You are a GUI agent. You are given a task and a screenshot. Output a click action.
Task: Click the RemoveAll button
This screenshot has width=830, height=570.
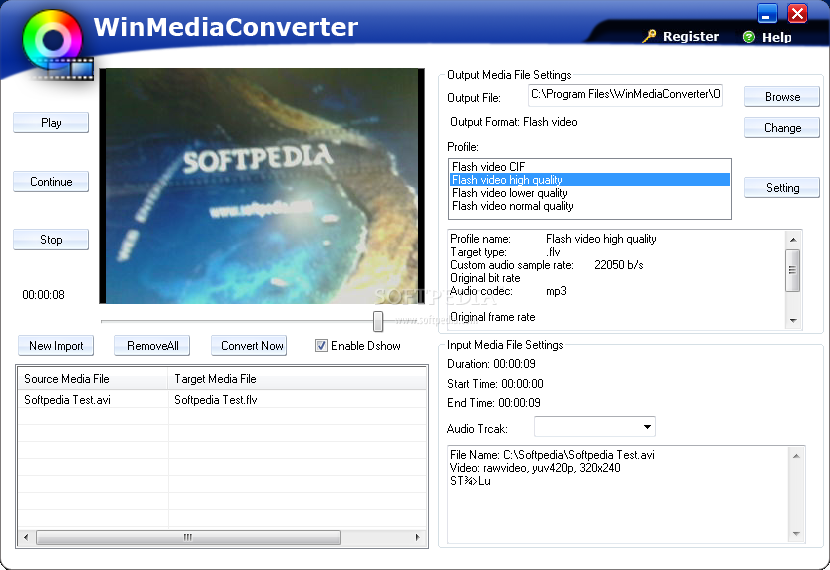coord(152,346)
